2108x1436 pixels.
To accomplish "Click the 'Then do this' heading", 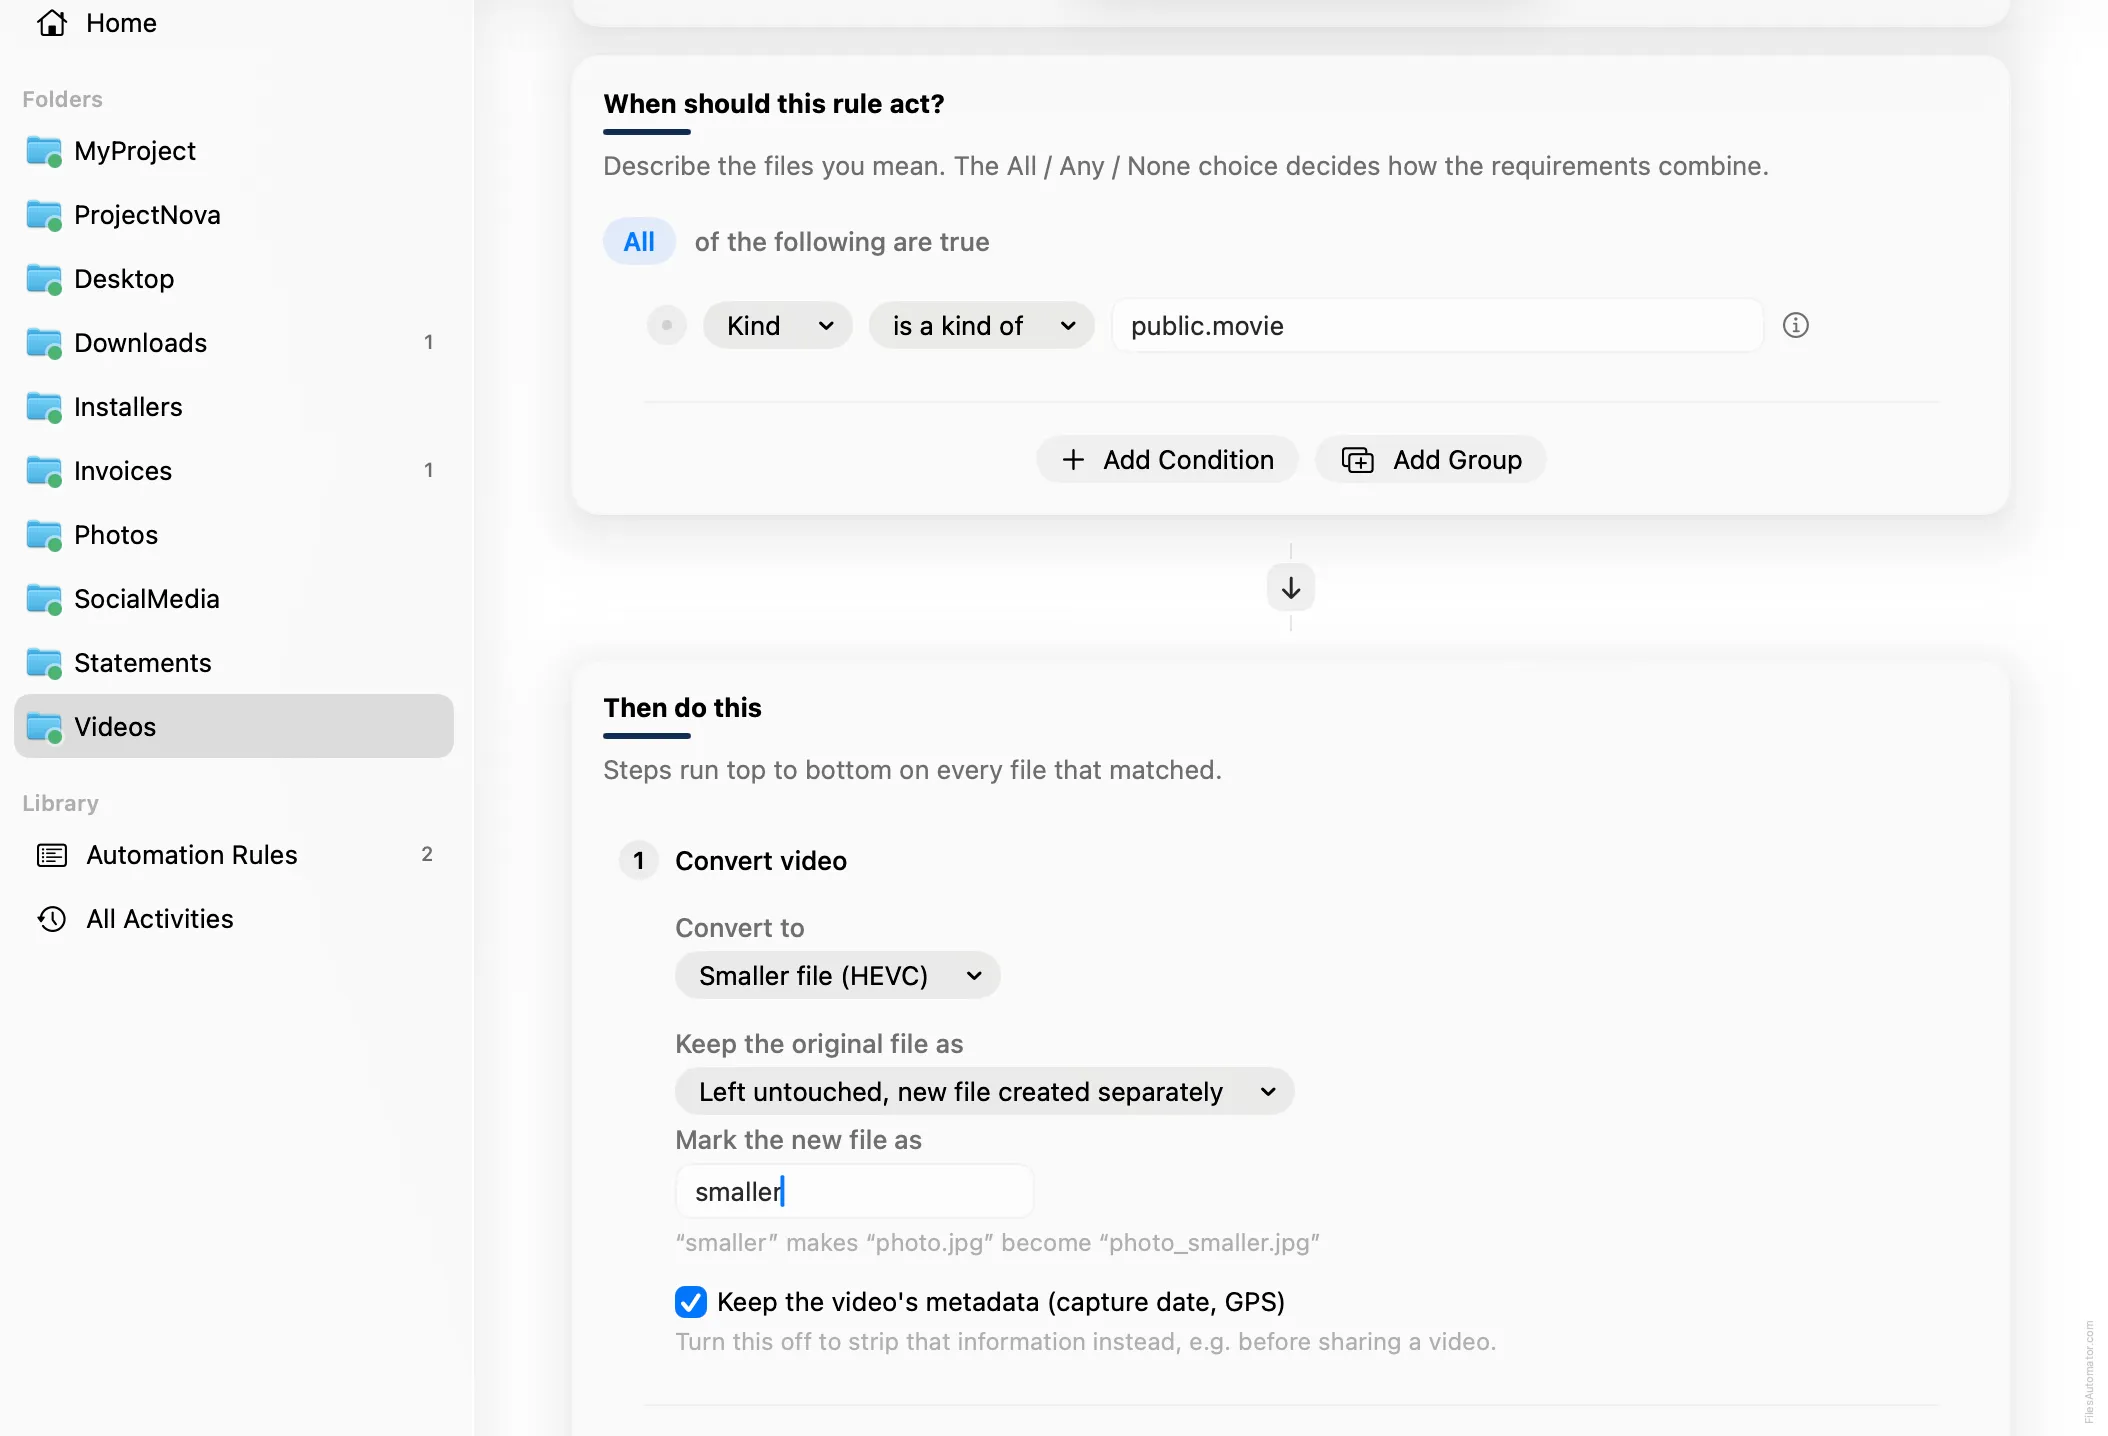I will (x=682, y=708).
